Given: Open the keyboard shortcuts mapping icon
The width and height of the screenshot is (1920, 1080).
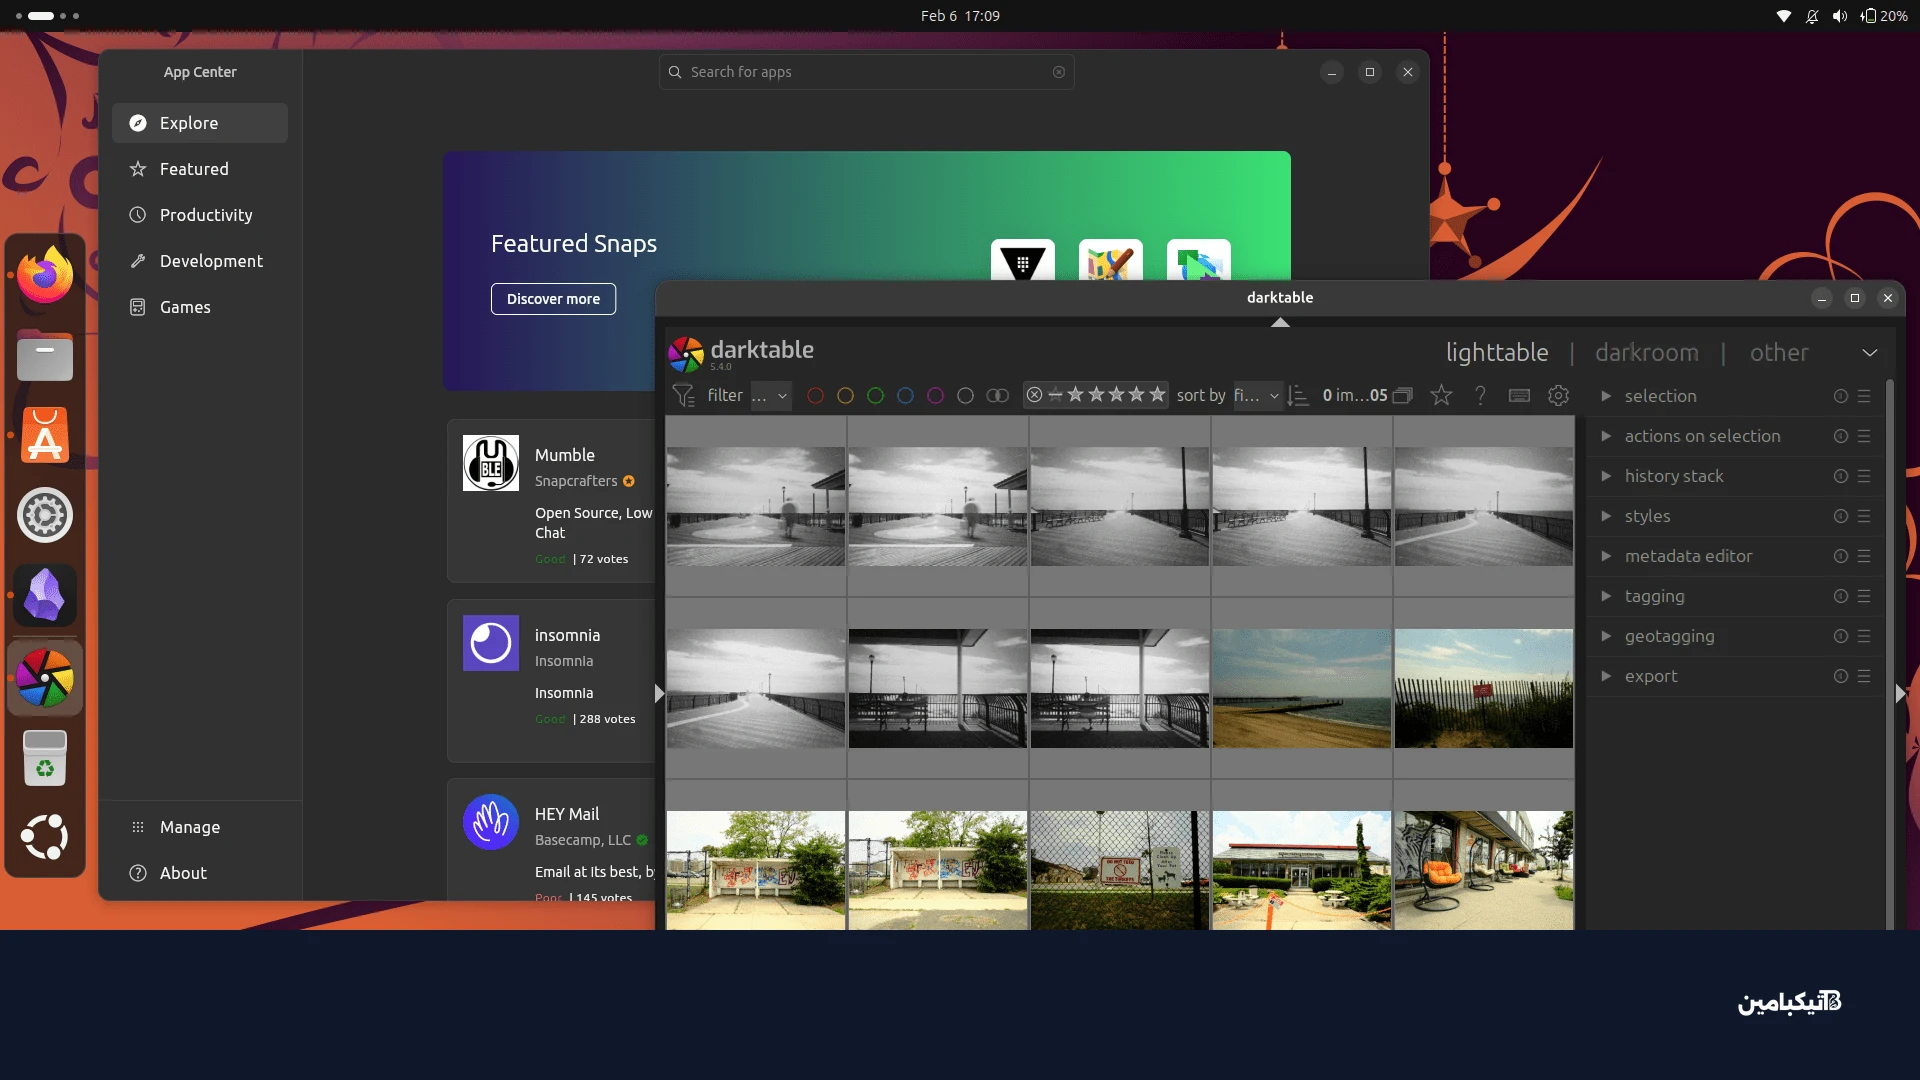Looking at the screenshot, I should coord(1519,396).
